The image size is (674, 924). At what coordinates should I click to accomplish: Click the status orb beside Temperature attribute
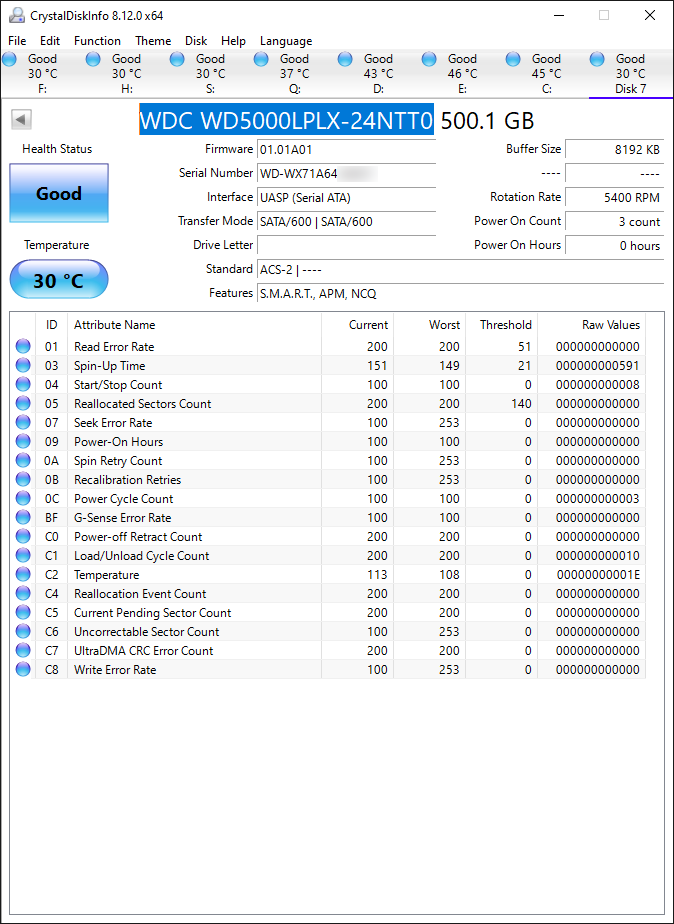click(23, 575)
